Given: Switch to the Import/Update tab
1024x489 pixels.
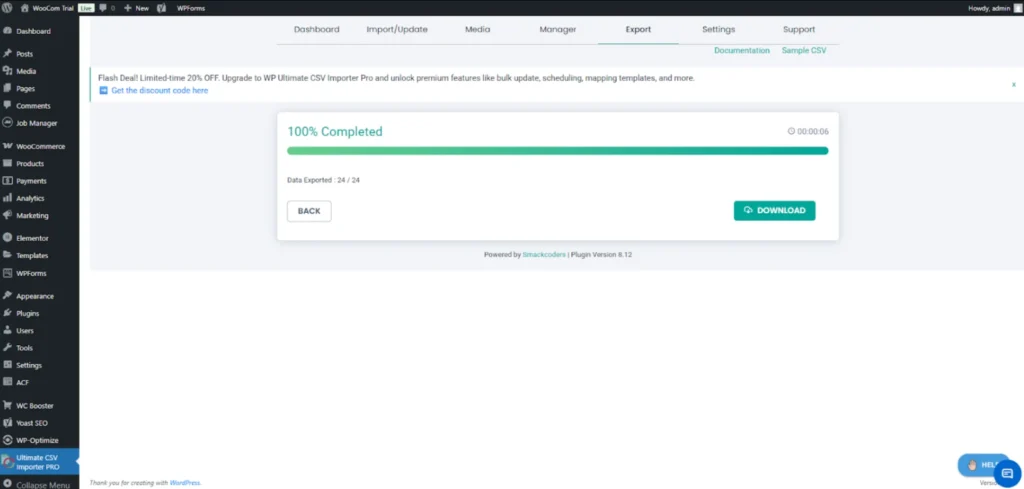Looking at the screenshot, I should (x=397, y=29).
